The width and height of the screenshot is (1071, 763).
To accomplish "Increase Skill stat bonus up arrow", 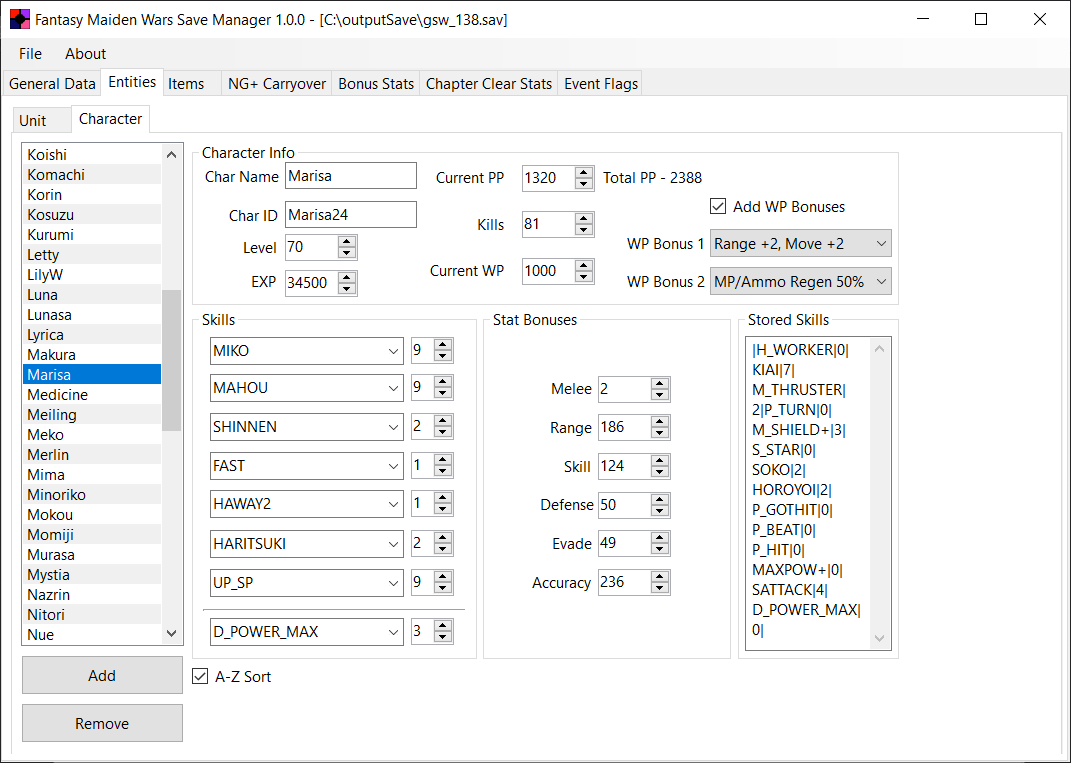I will (x=660, y=461).
